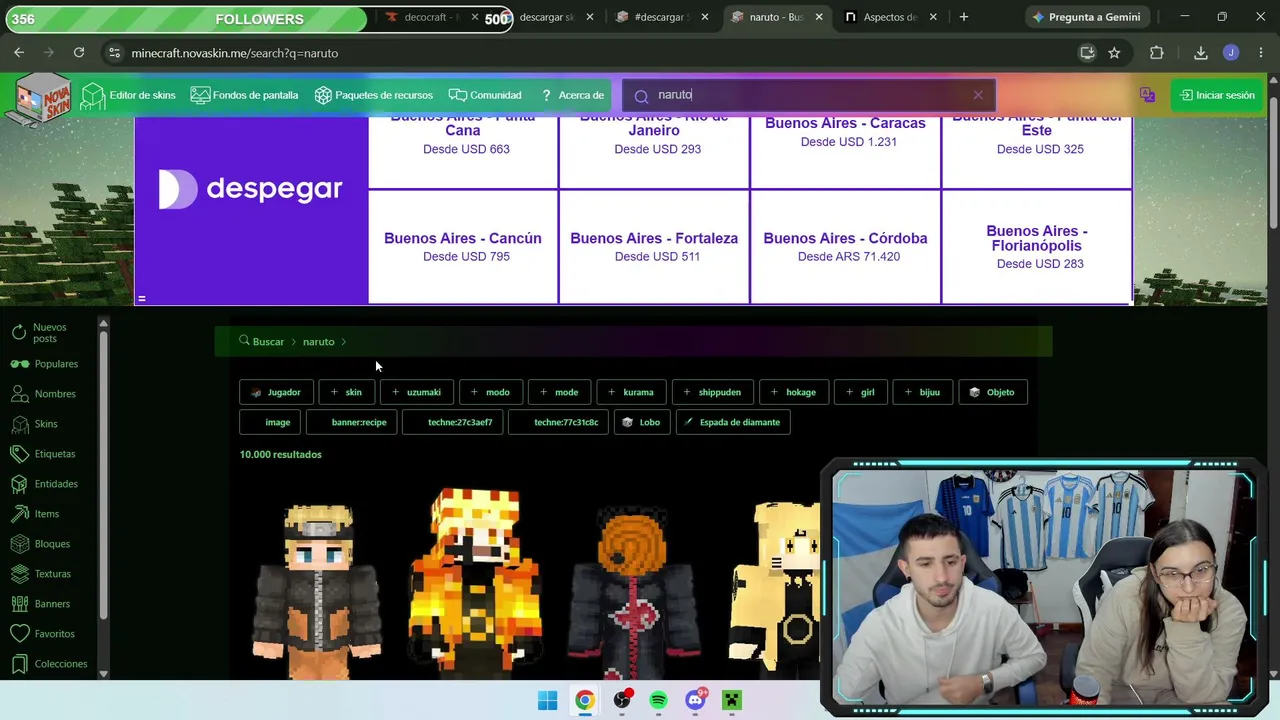The height and width of the screenshot is (720, 1280).
Task: Click the translate language icon in header
Action: pyautogui.click(x=1147, y=95)
